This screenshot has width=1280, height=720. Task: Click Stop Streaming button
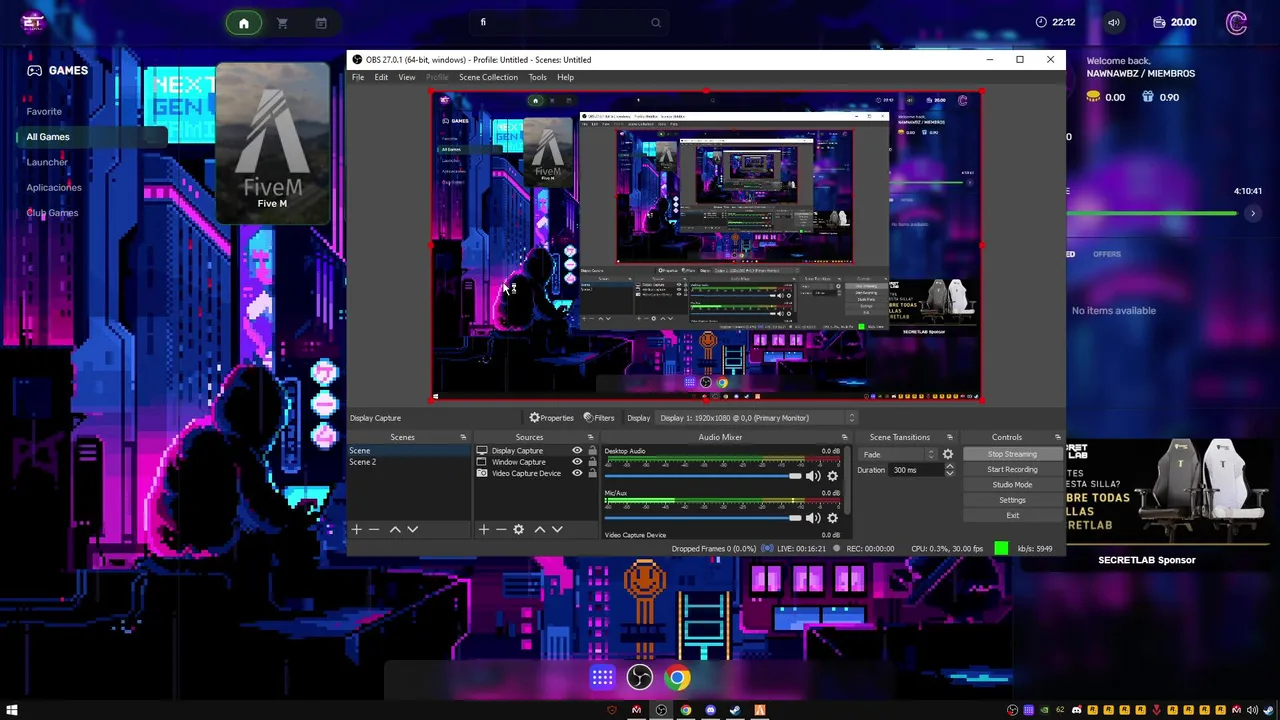1012,454
